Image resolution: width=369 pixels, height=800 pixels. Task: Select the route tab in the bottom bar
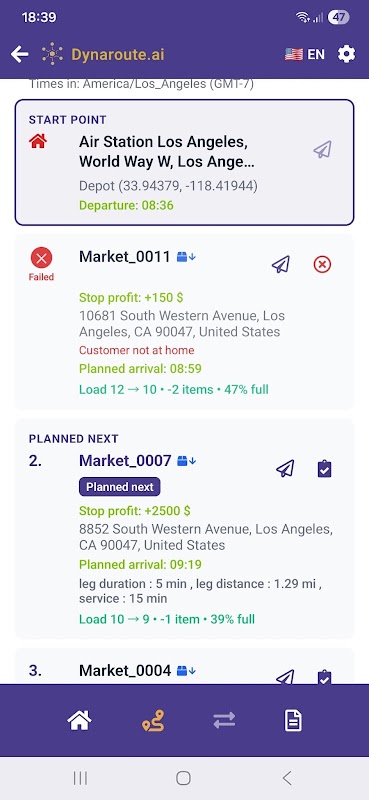[x=153, y=720]
